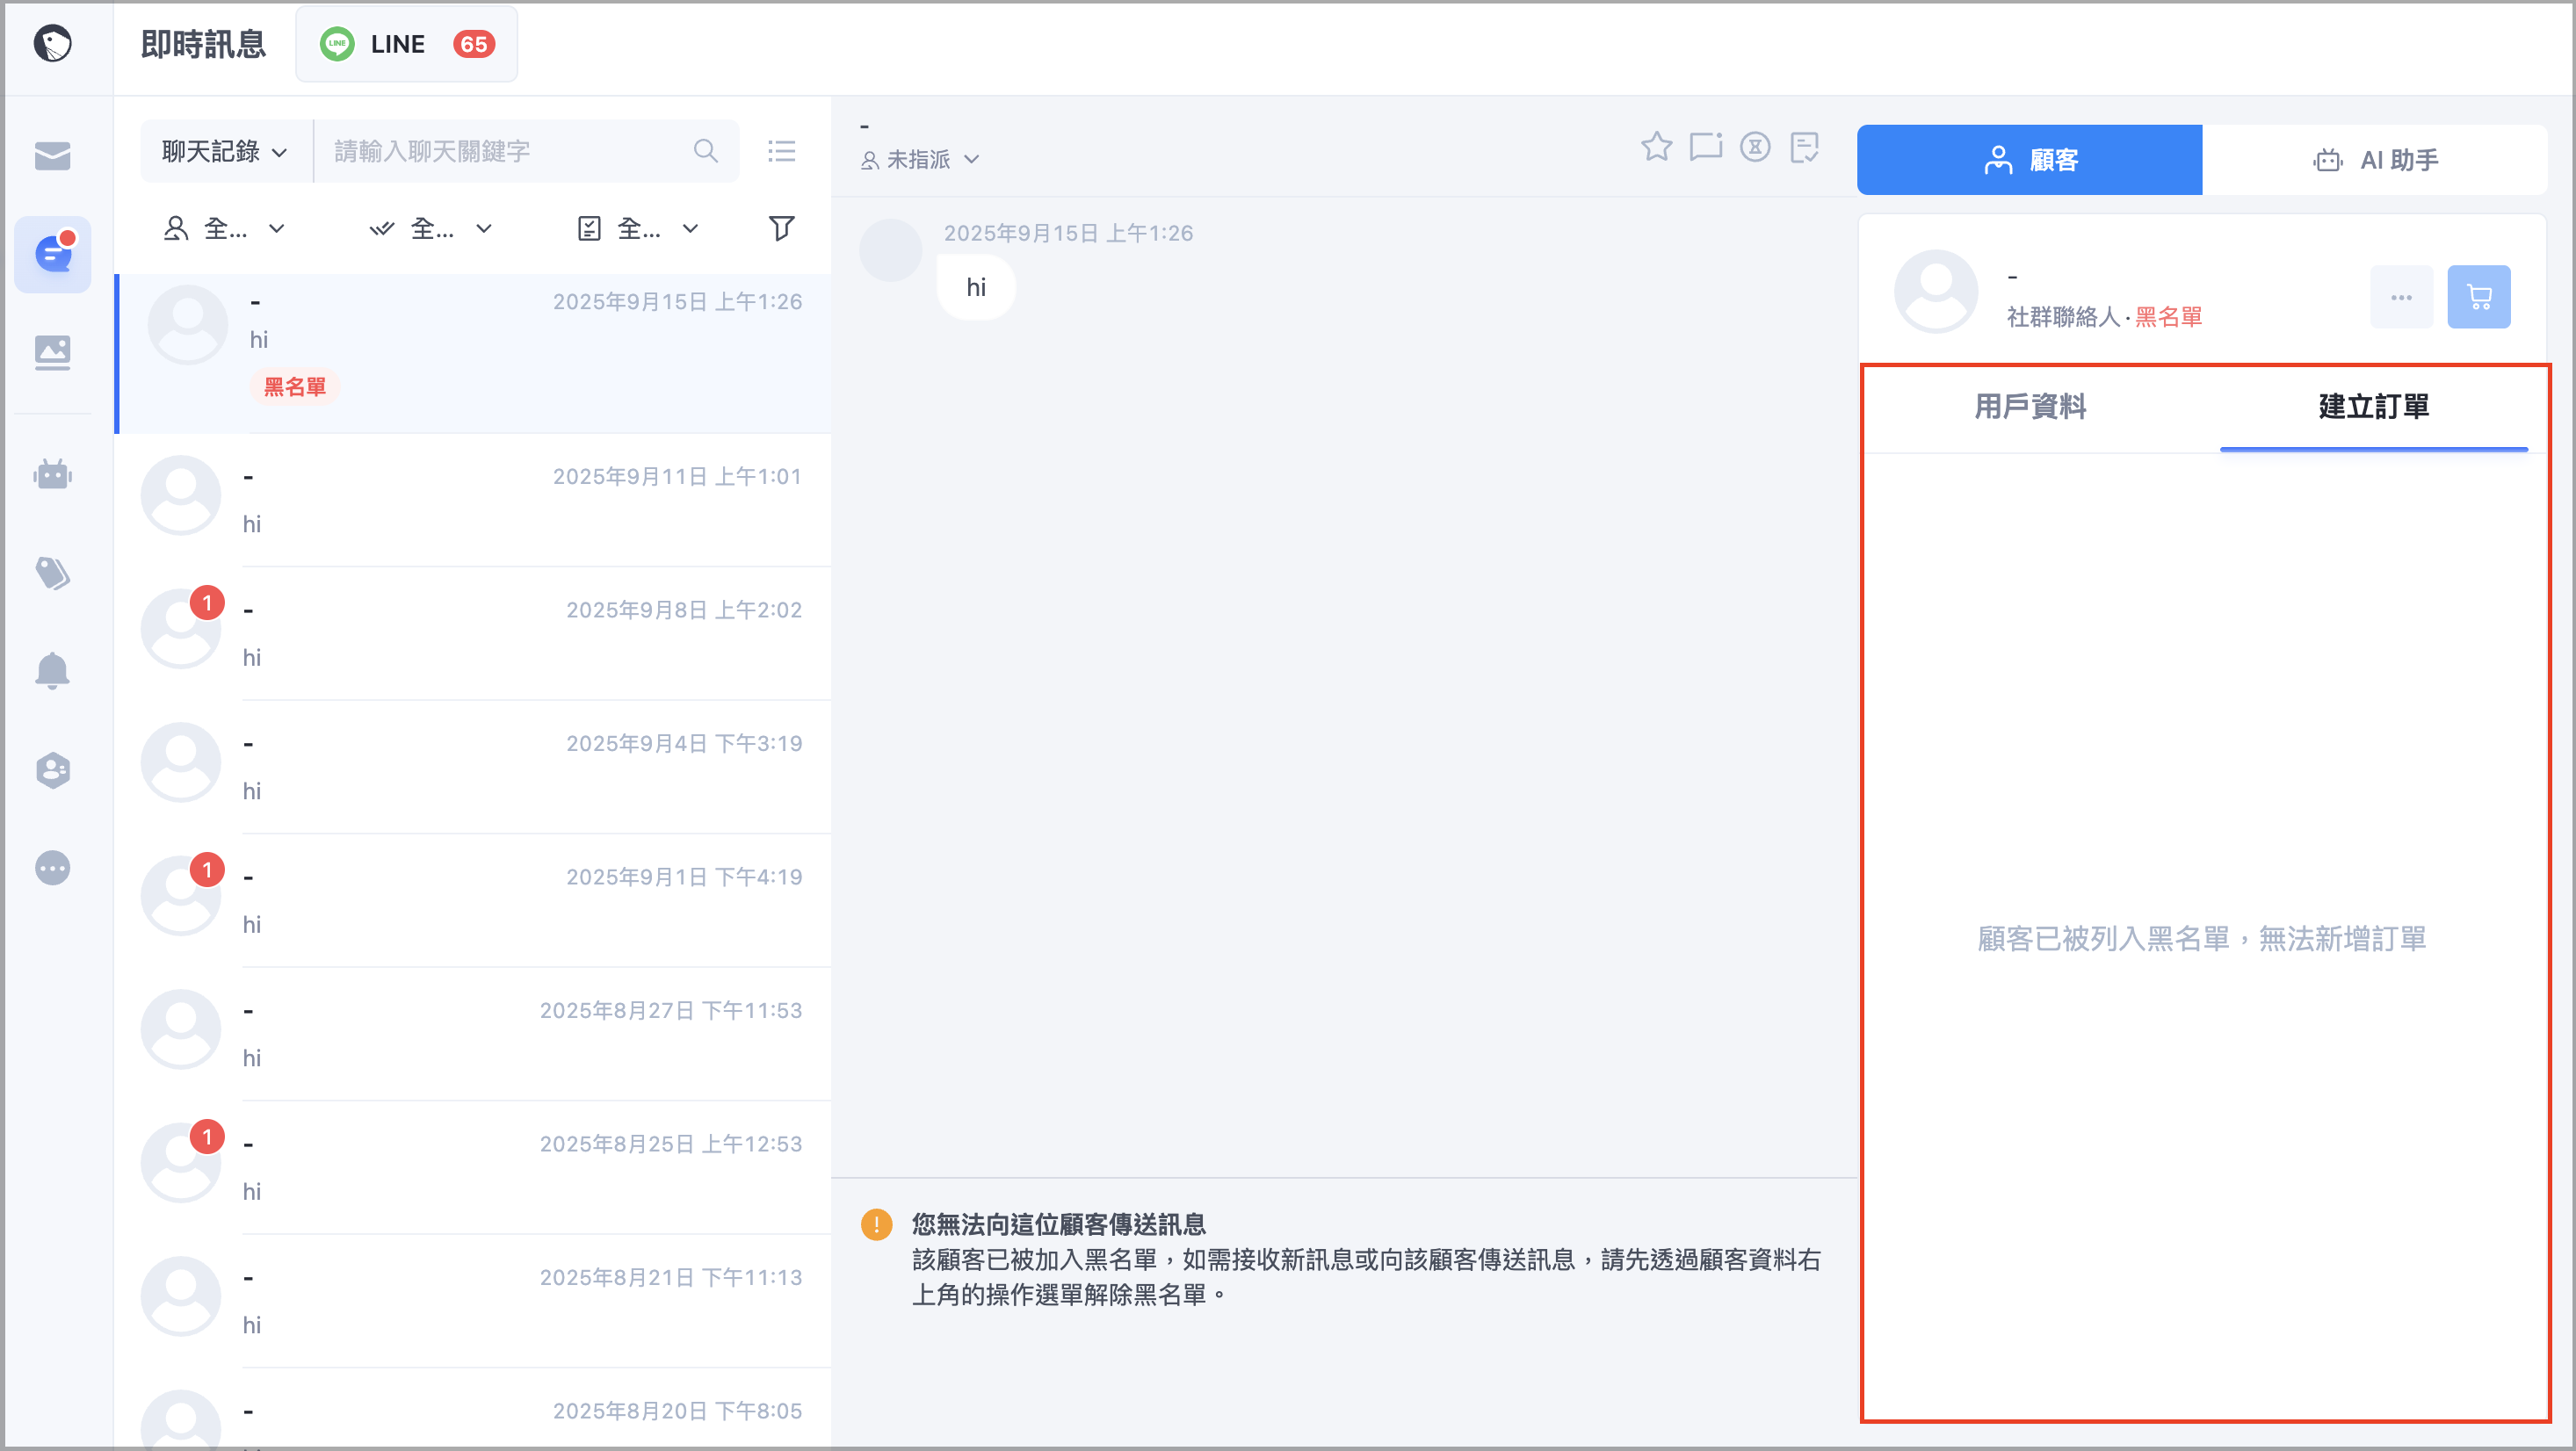Click the hi message bubble in chat
Screen dimensions: 2576x1451
(976, 288)
